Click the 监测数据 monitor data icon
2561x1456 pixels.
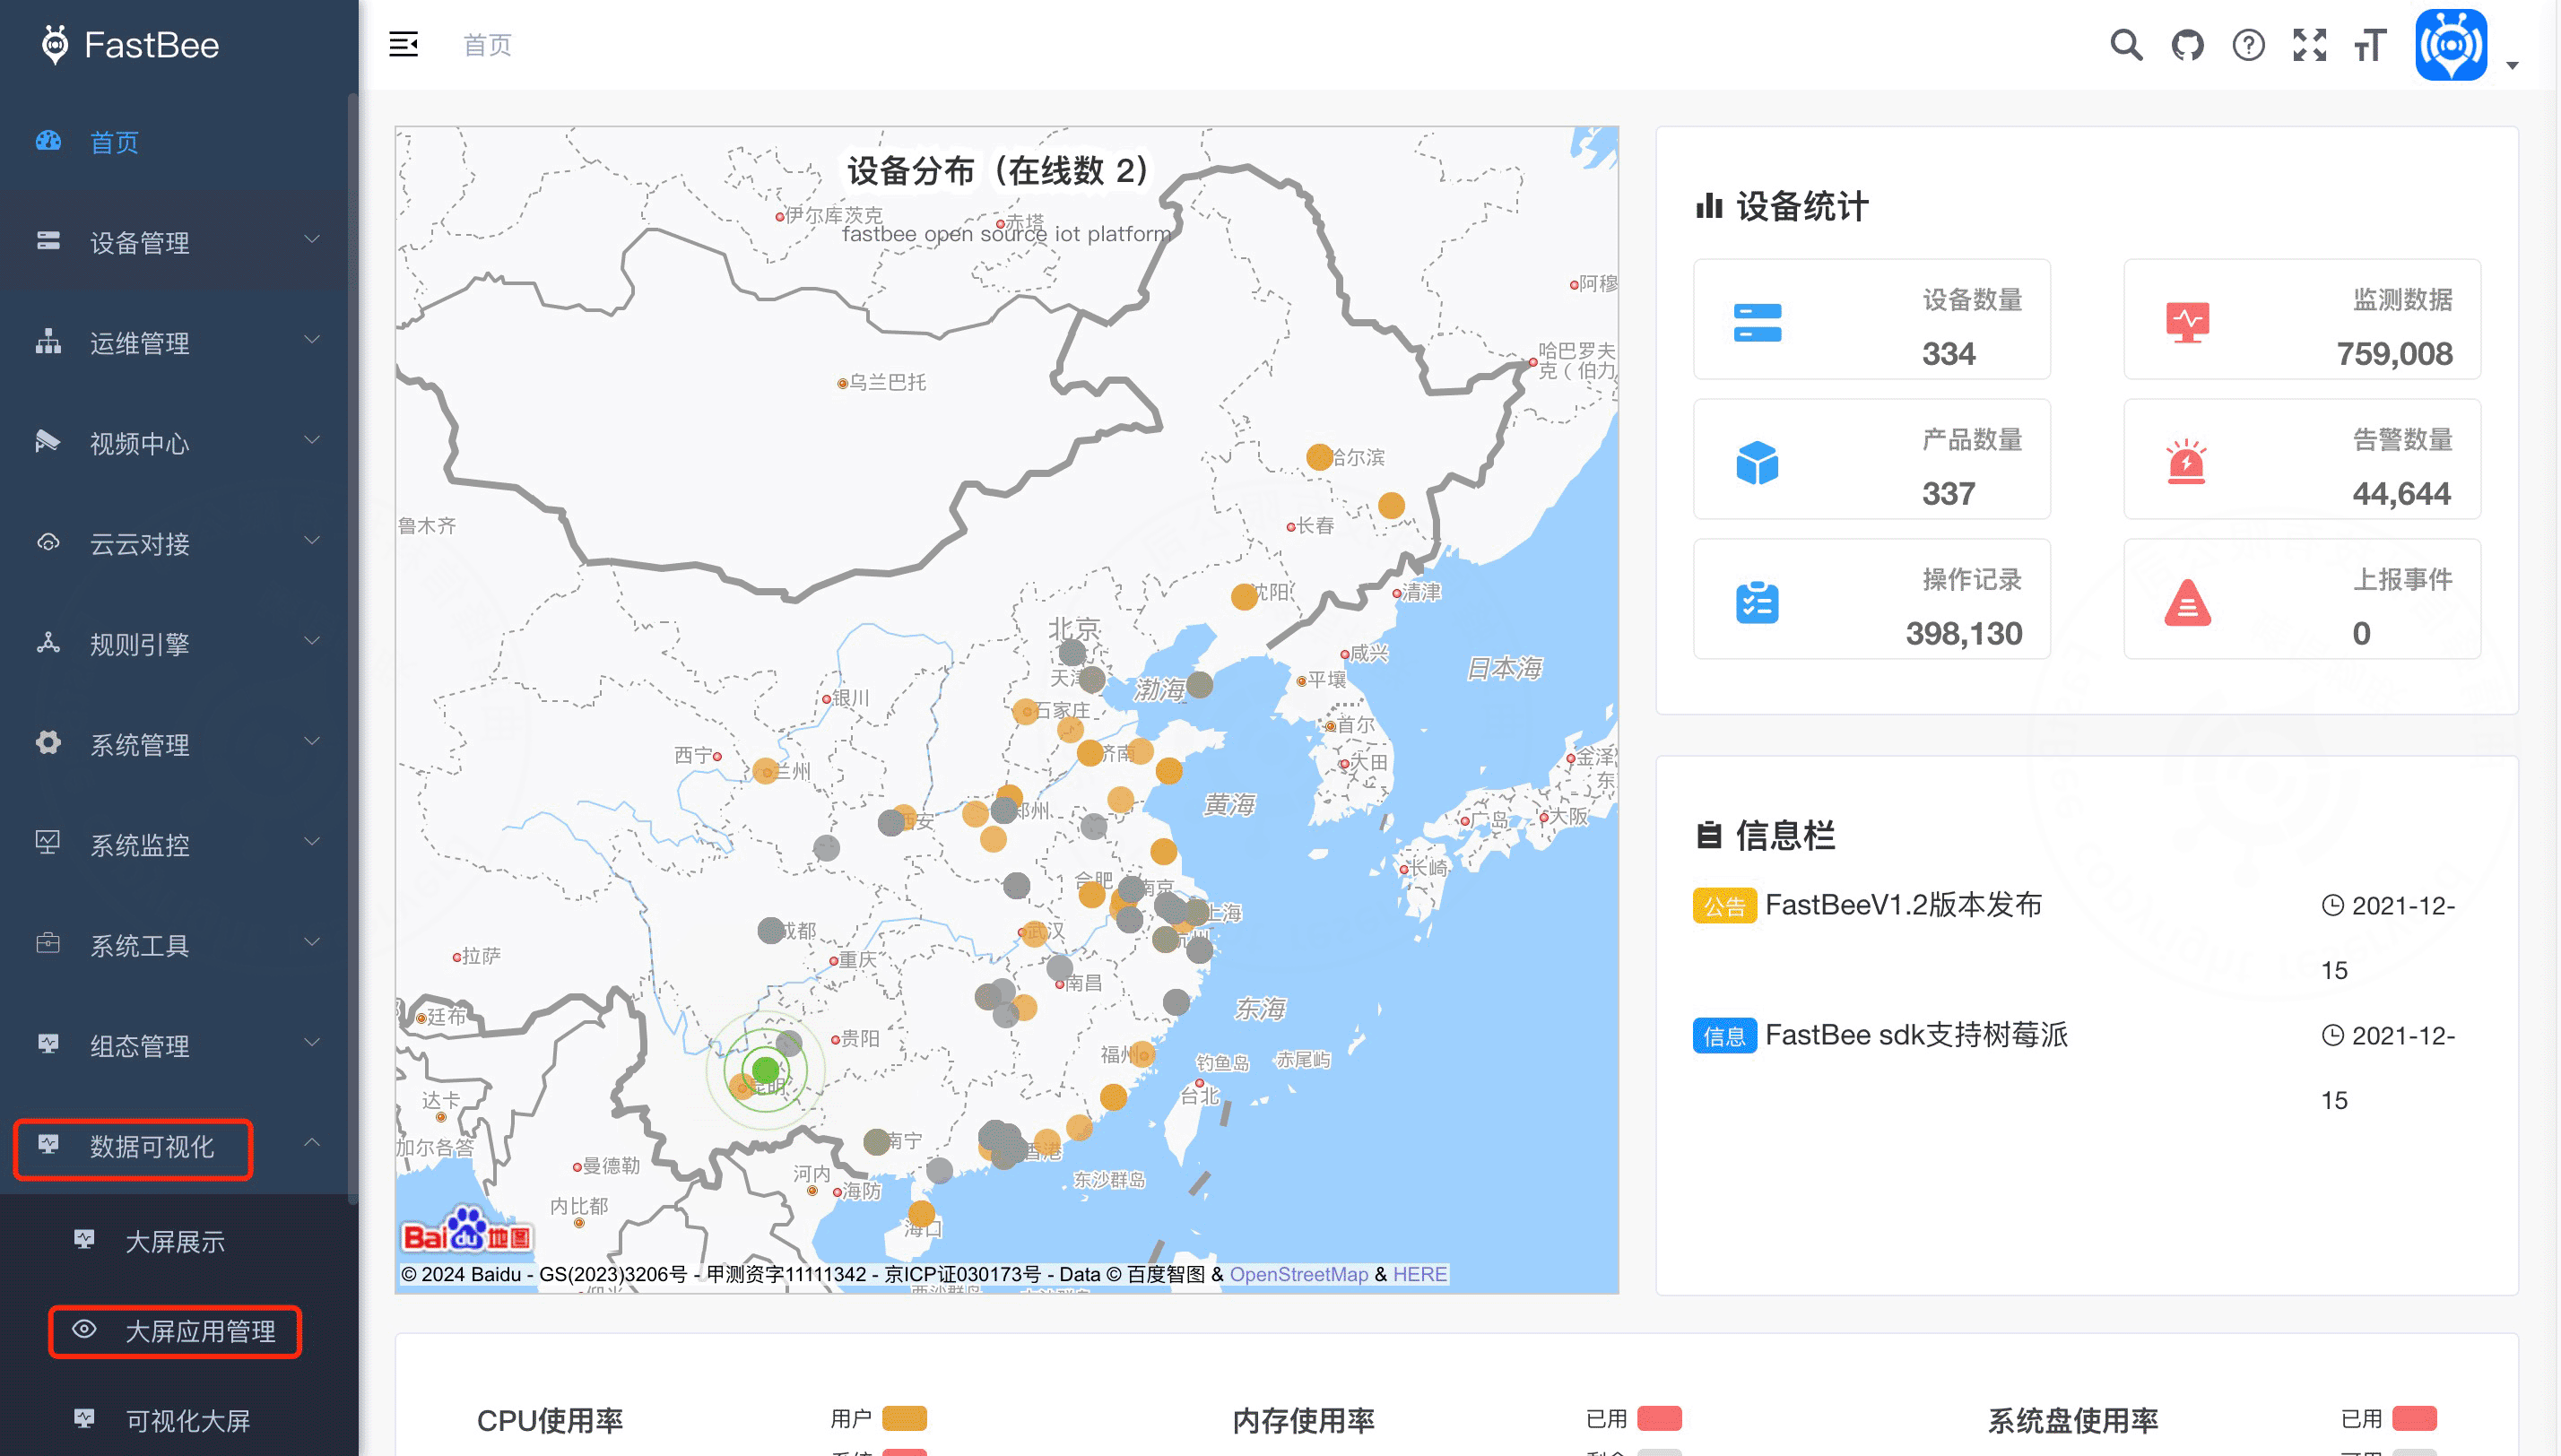pos(2187,322)
